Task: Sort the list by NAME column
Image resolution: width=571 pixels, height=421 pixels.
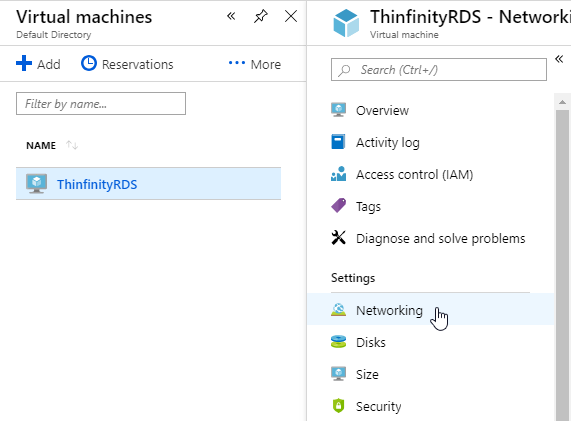Action: [x=41, y=145]
